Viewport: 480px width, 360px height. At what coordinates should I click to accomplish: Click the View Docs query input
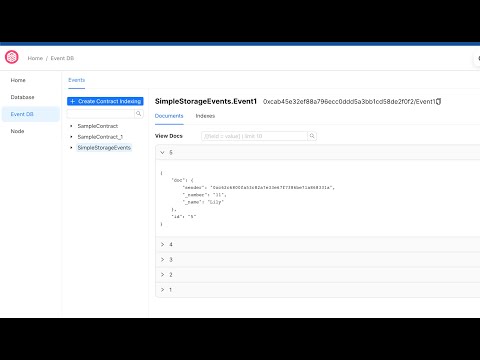click(254, 136)
